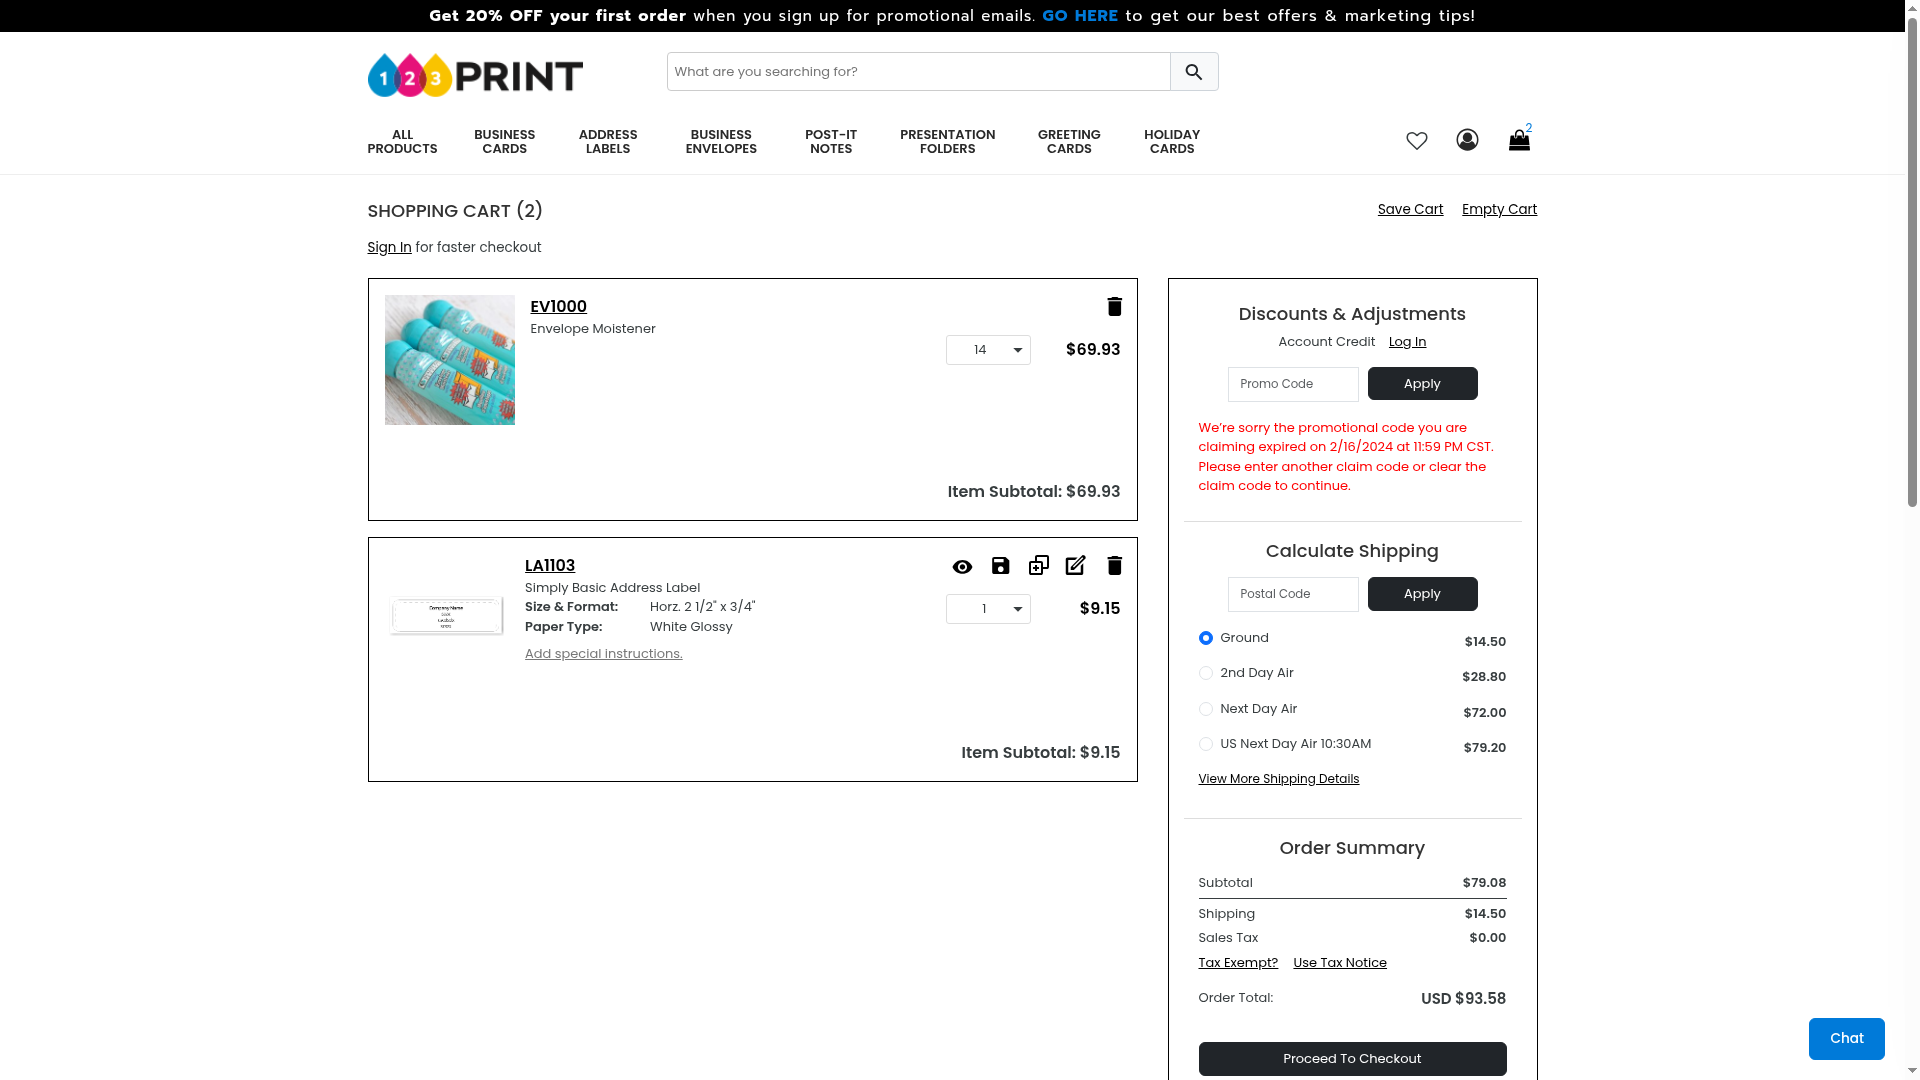This screenshot has height=1080, width=1920.
Task: Click the search magnifier icon
Action: [x=1193, y=72]
